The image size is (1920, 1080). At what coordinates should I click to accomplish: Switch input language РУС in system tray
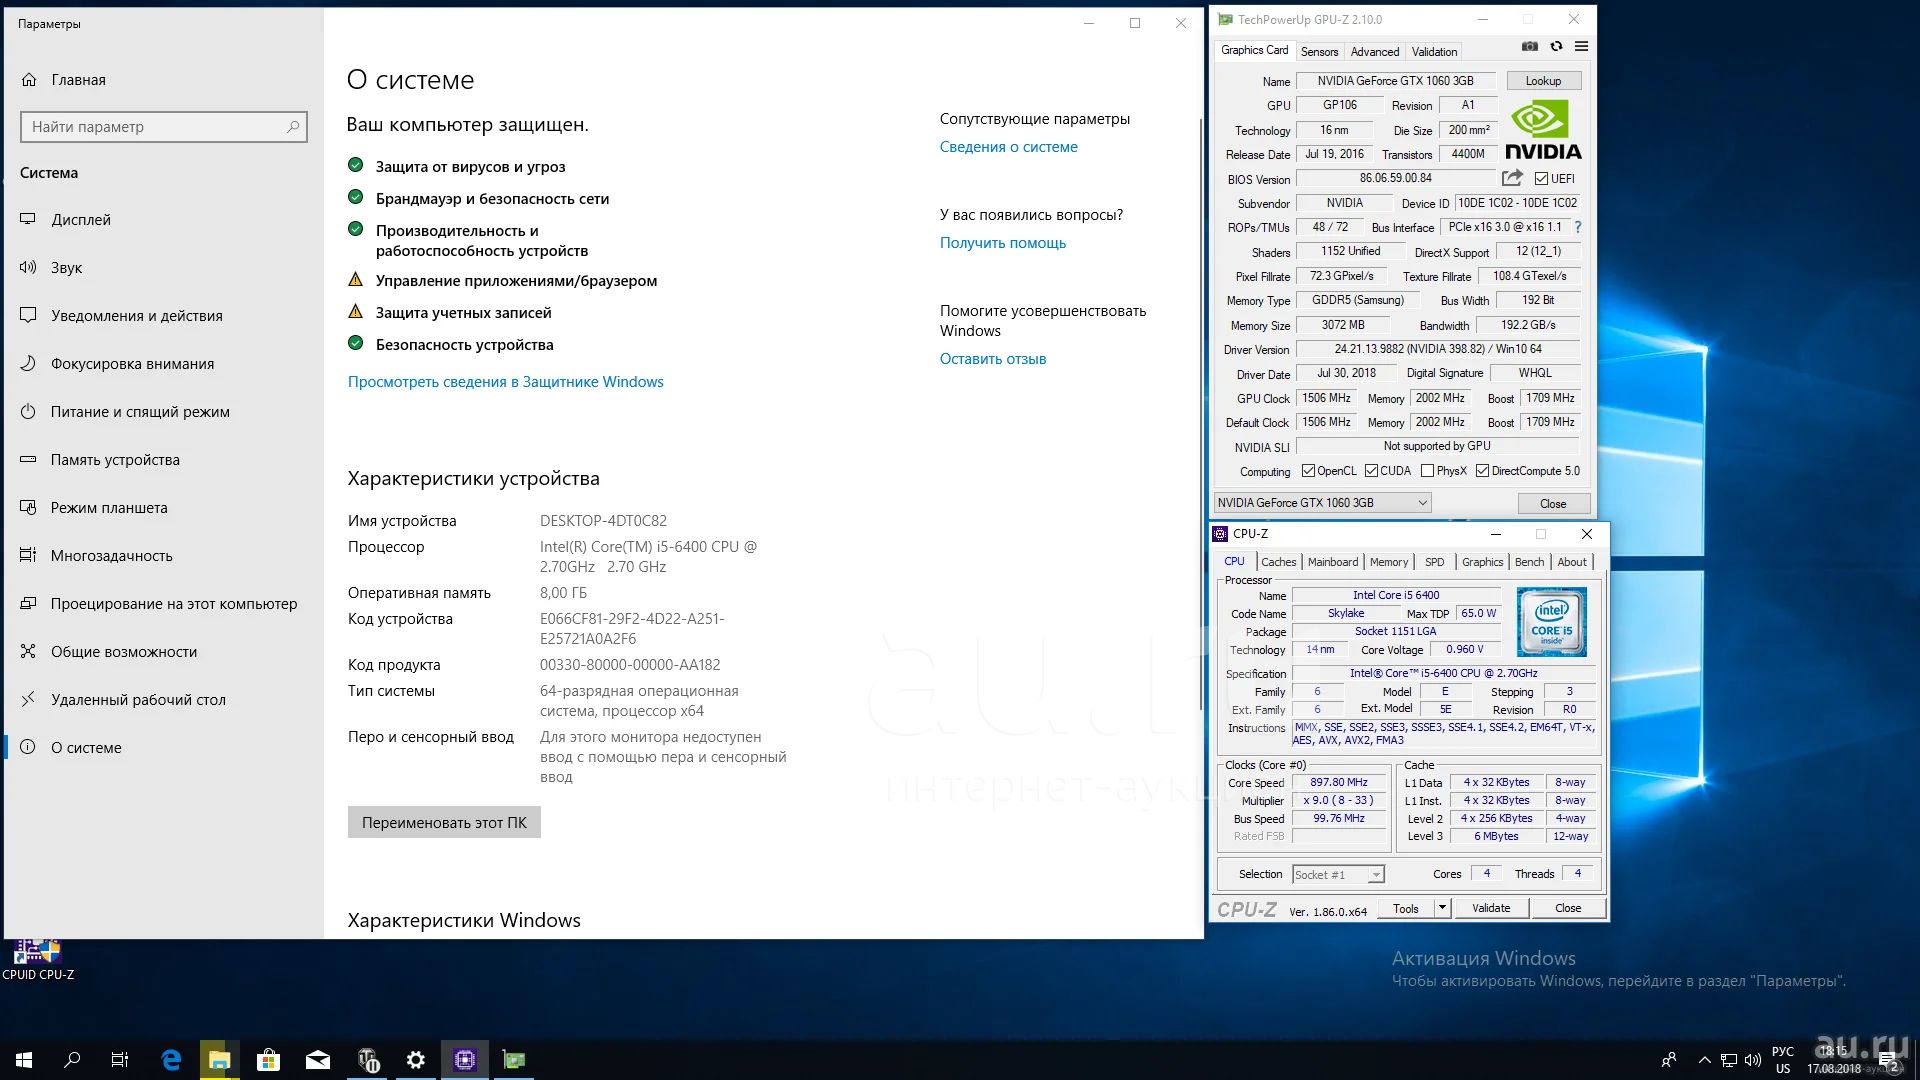tap(1782, 1060)
